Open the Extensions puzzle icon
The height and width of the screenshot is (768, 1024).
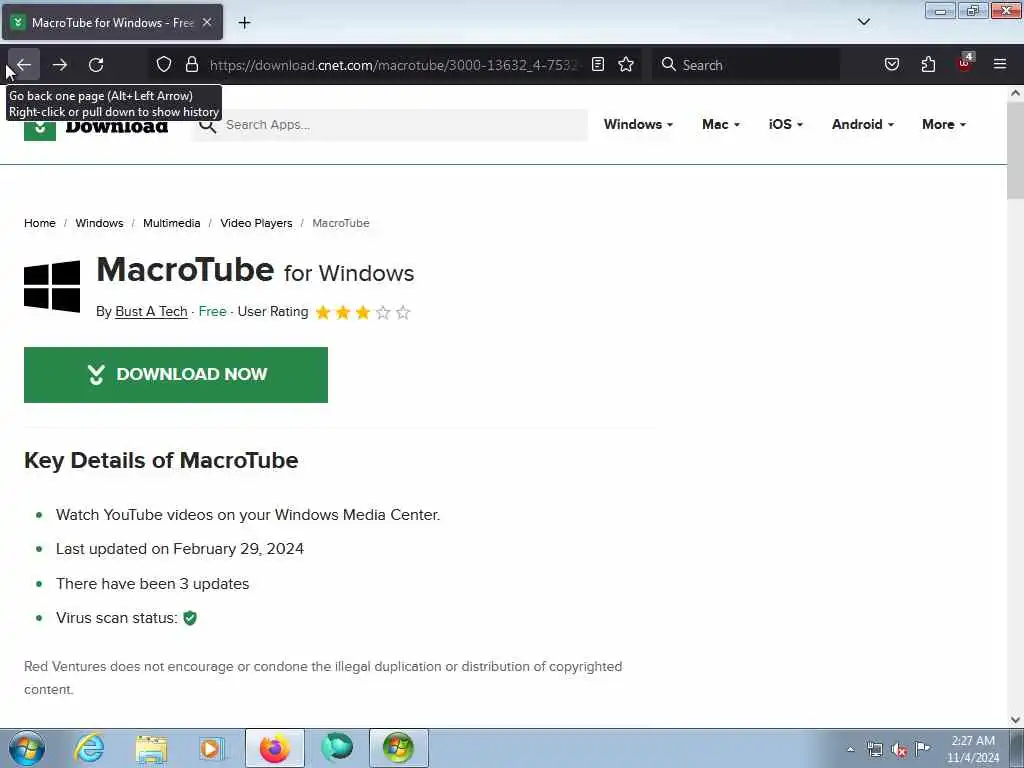928,64
